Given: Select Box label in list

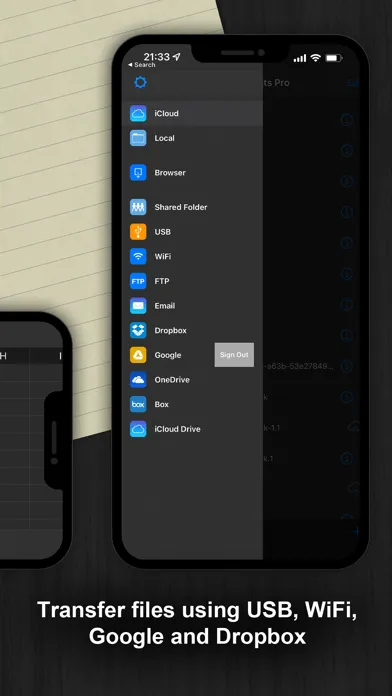Looking at the screenshot, I should (x=162, y=404).
